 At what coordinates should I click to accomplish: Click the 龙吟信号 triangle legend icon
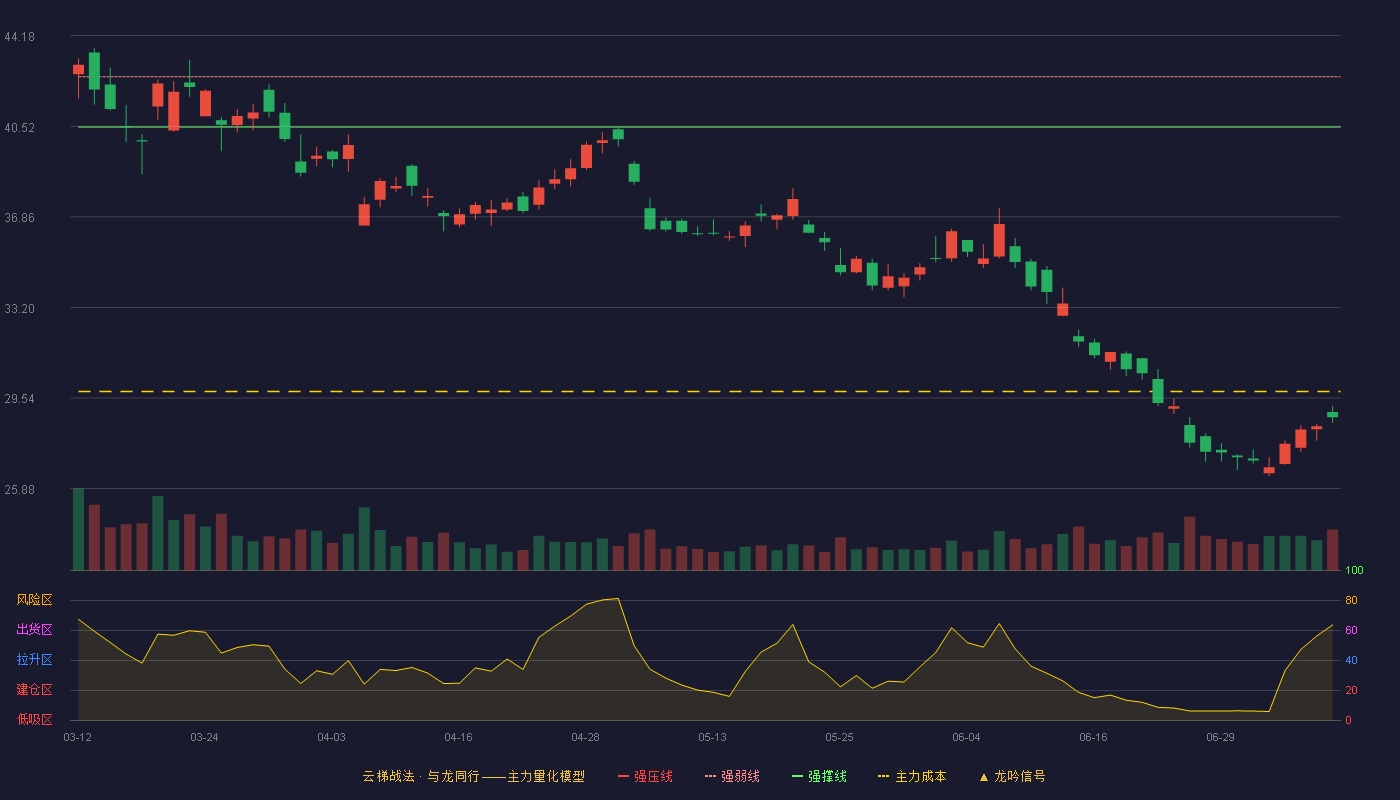point(984,776)
